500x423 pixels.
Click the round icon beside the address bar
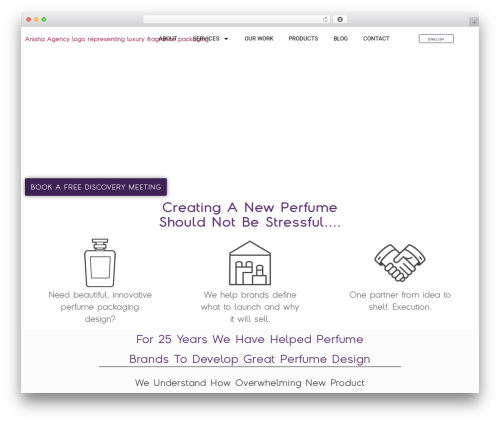coord(340,19)
